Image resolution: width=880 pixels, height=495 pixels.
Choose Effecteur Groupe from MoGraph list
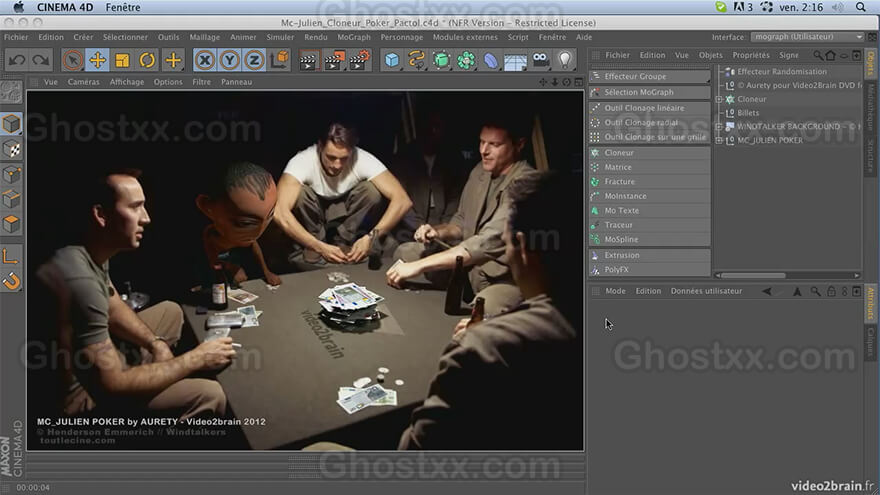click(650, 76)
